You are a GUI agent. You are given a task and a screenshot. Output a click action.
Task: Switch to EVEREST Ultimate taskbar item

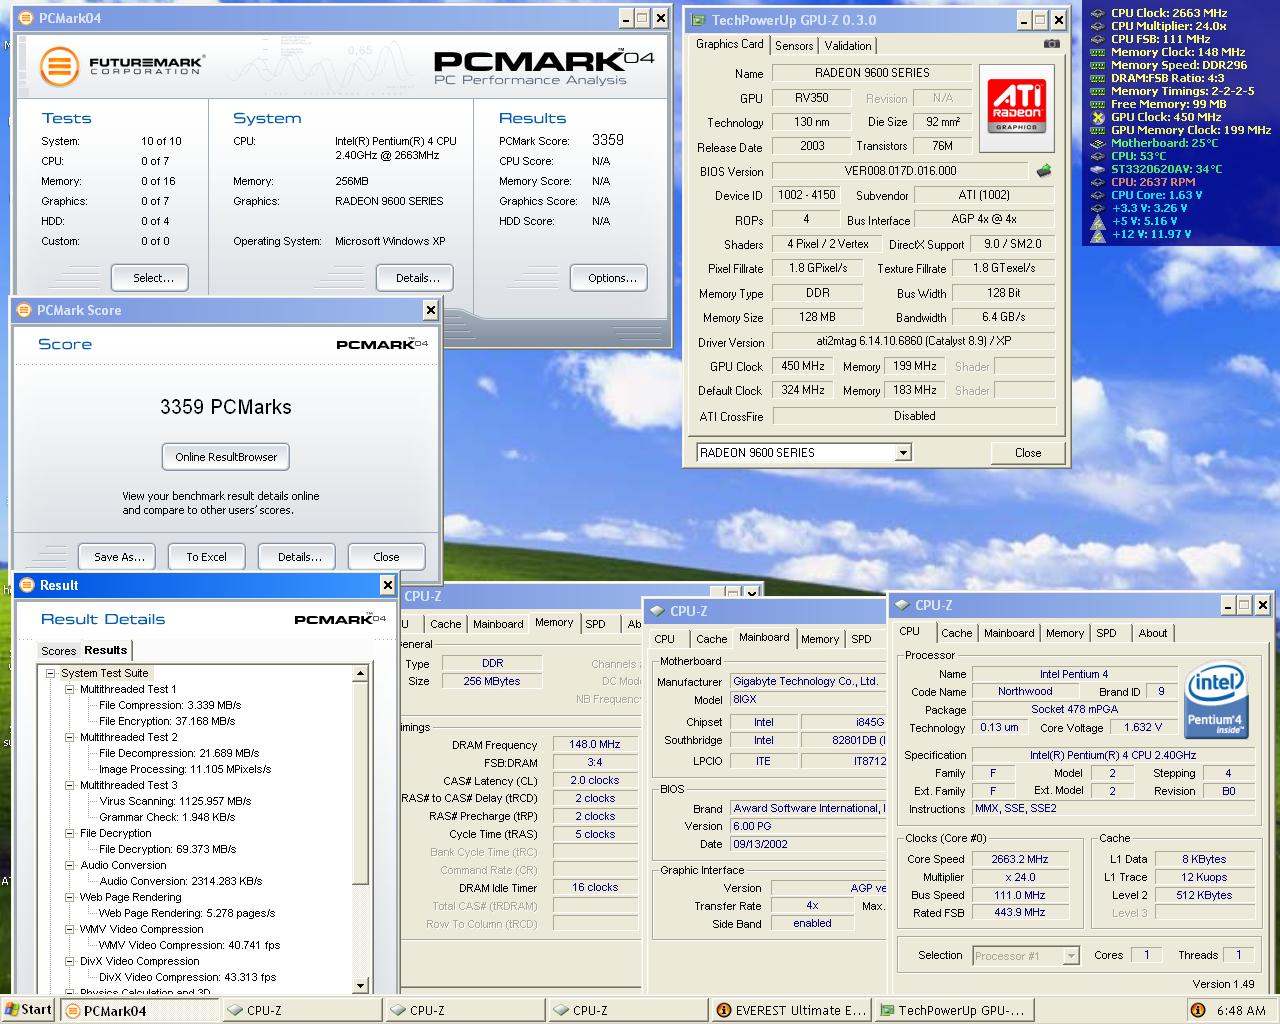coord(790,1010)
